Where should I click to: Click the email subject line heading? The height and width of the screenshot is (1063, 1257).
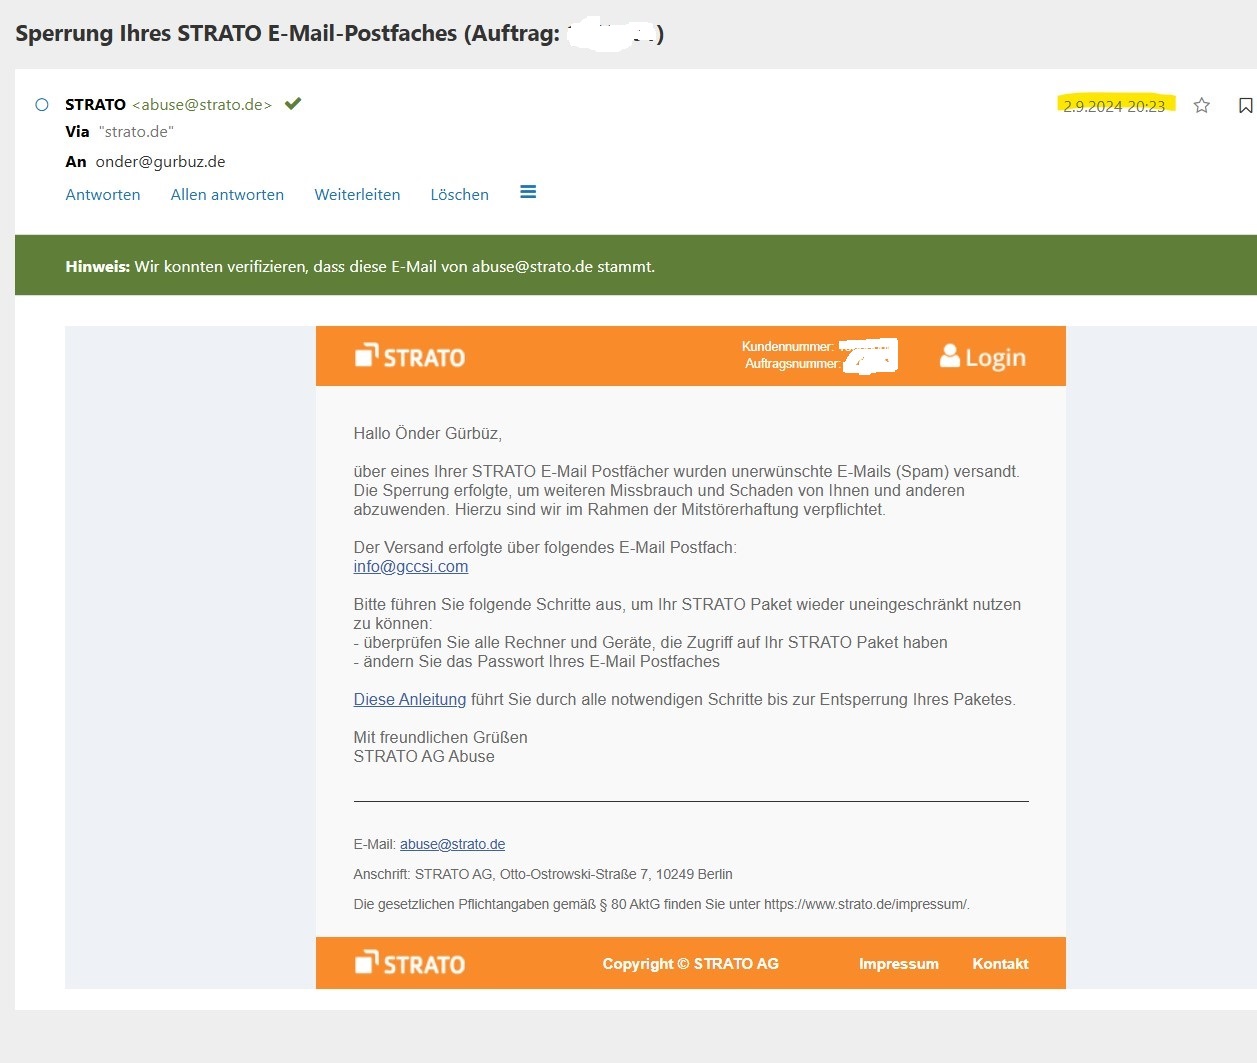coord(340,33)
